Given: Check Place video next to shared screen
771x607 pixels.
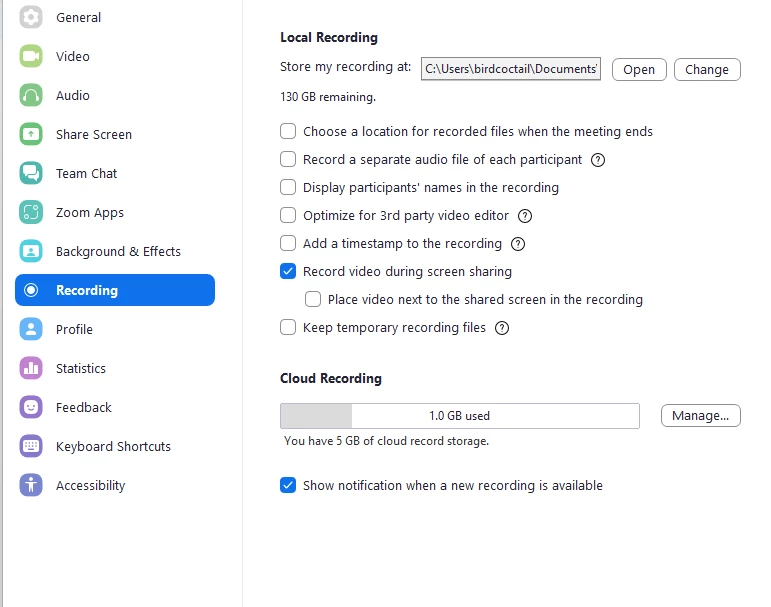Looking at the screenshot, I should tap(313, 300).
